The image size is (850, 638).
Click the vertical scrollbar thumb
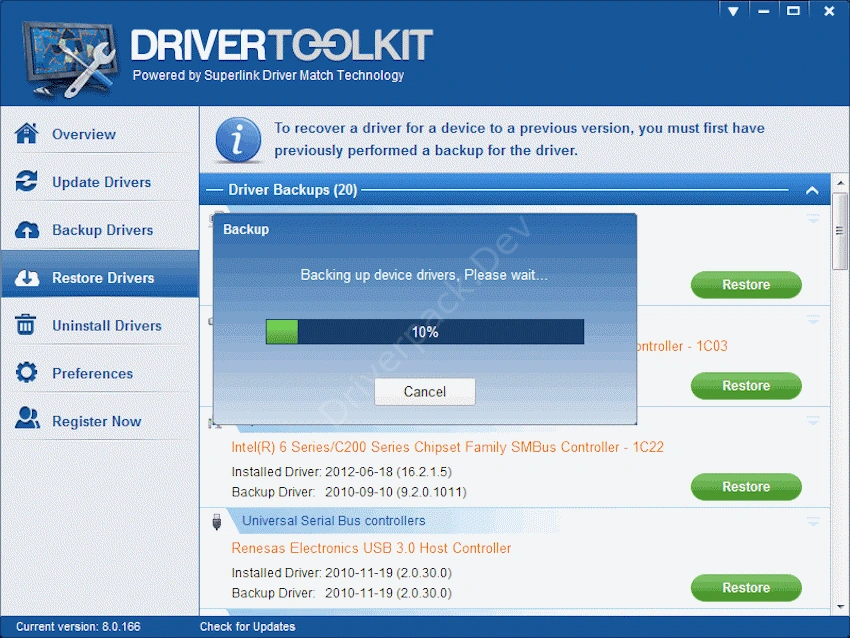840,231
